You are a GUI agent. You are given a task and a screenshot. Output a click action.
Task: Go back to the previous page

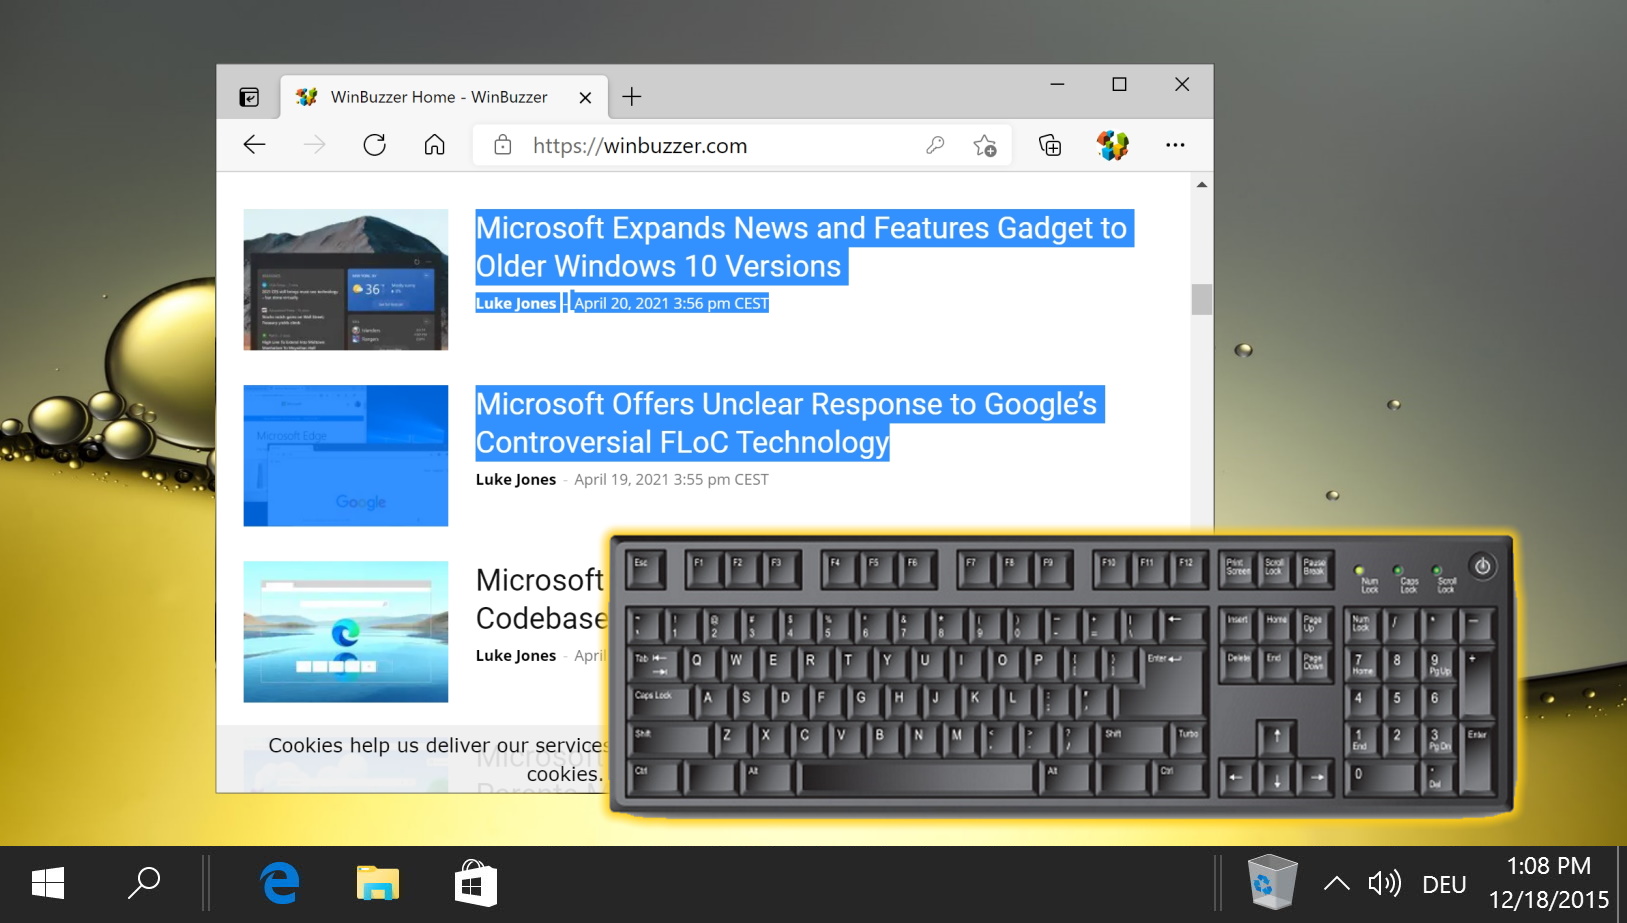coord(254,145)
